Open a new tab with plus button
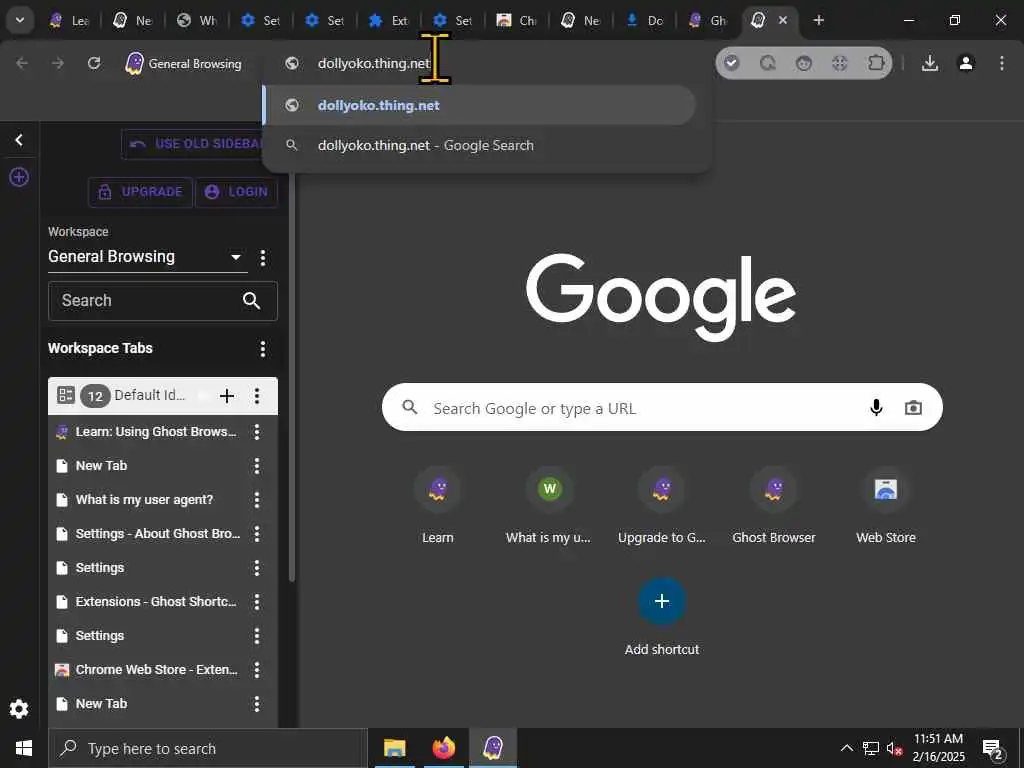The height and width of the screenshot is (768, 1024). [x=818, y=20]
